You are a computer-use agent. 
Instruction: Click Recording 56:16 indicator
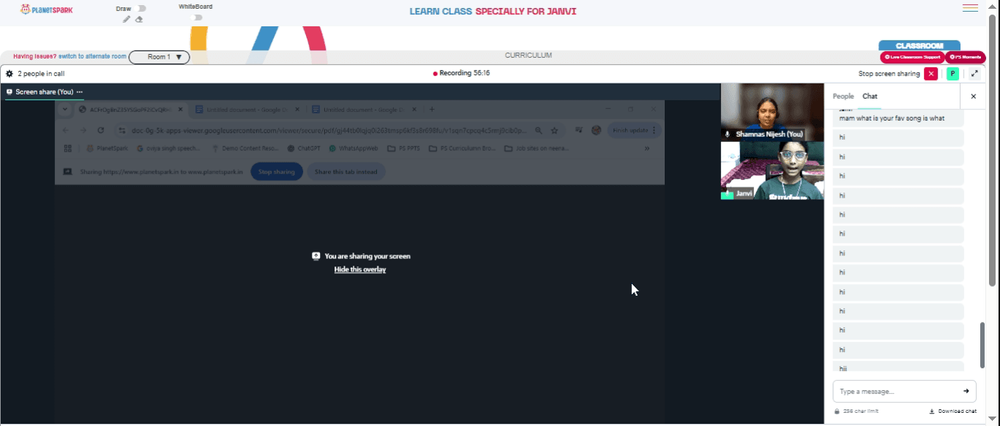click(x=462, y=73)
